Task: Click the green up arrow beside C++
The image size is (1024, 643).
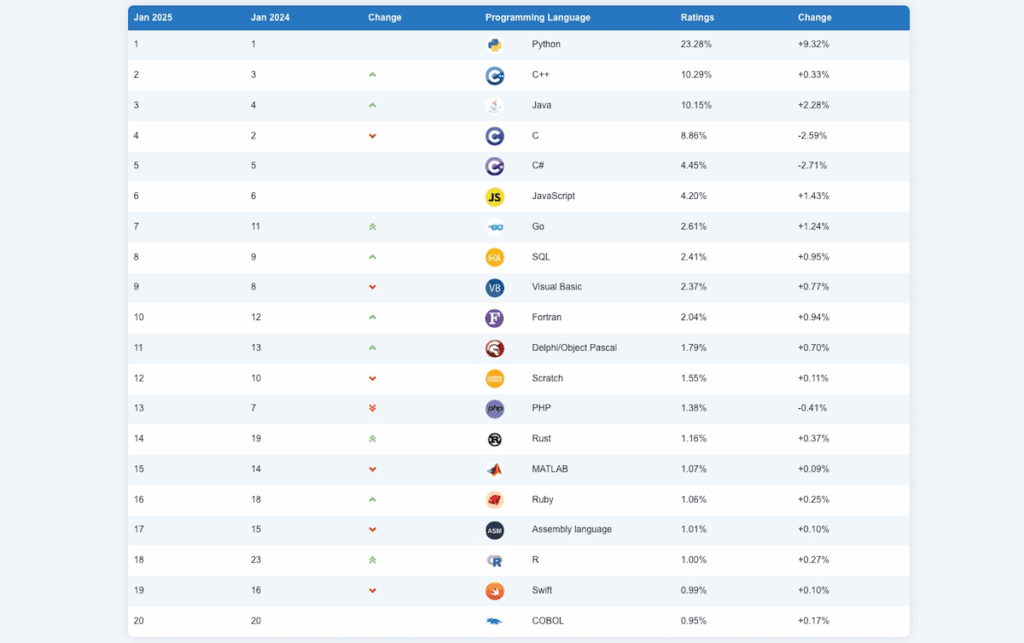Action: pos(372,75)
